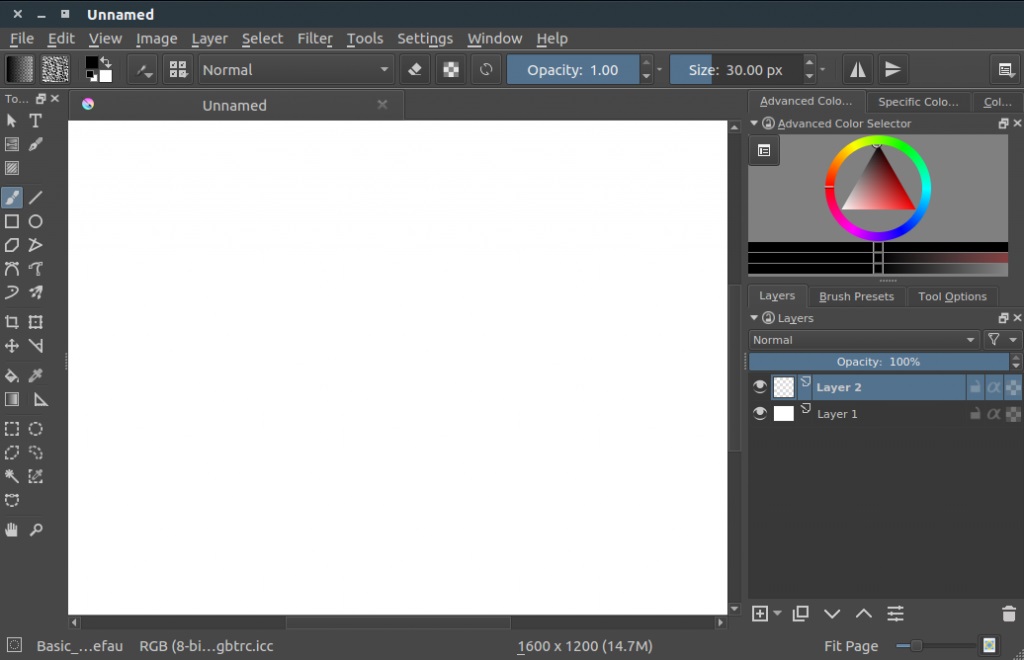Select the Fill bucket tool
1024x660 pixels.
point(12,375)
